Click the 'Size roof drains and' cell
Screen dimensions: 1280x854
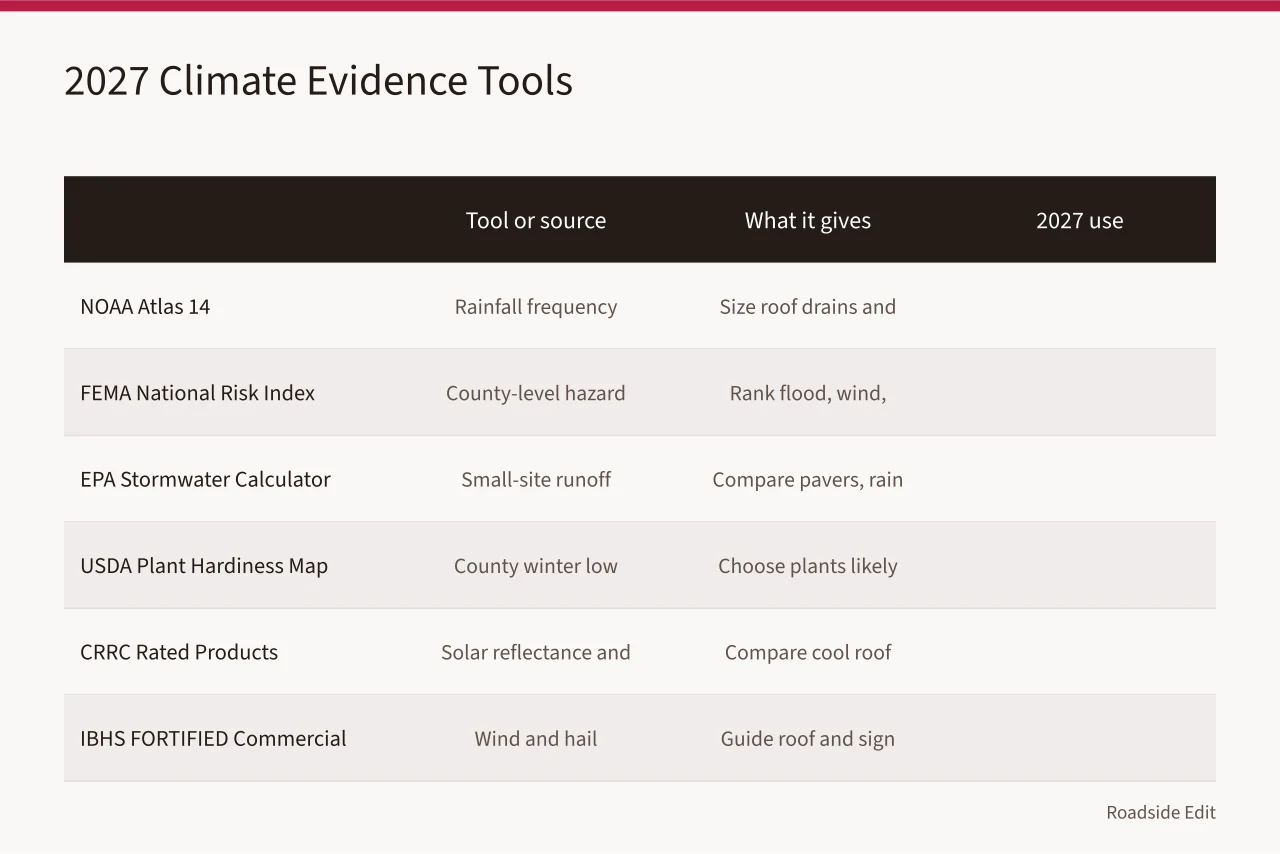808,307
